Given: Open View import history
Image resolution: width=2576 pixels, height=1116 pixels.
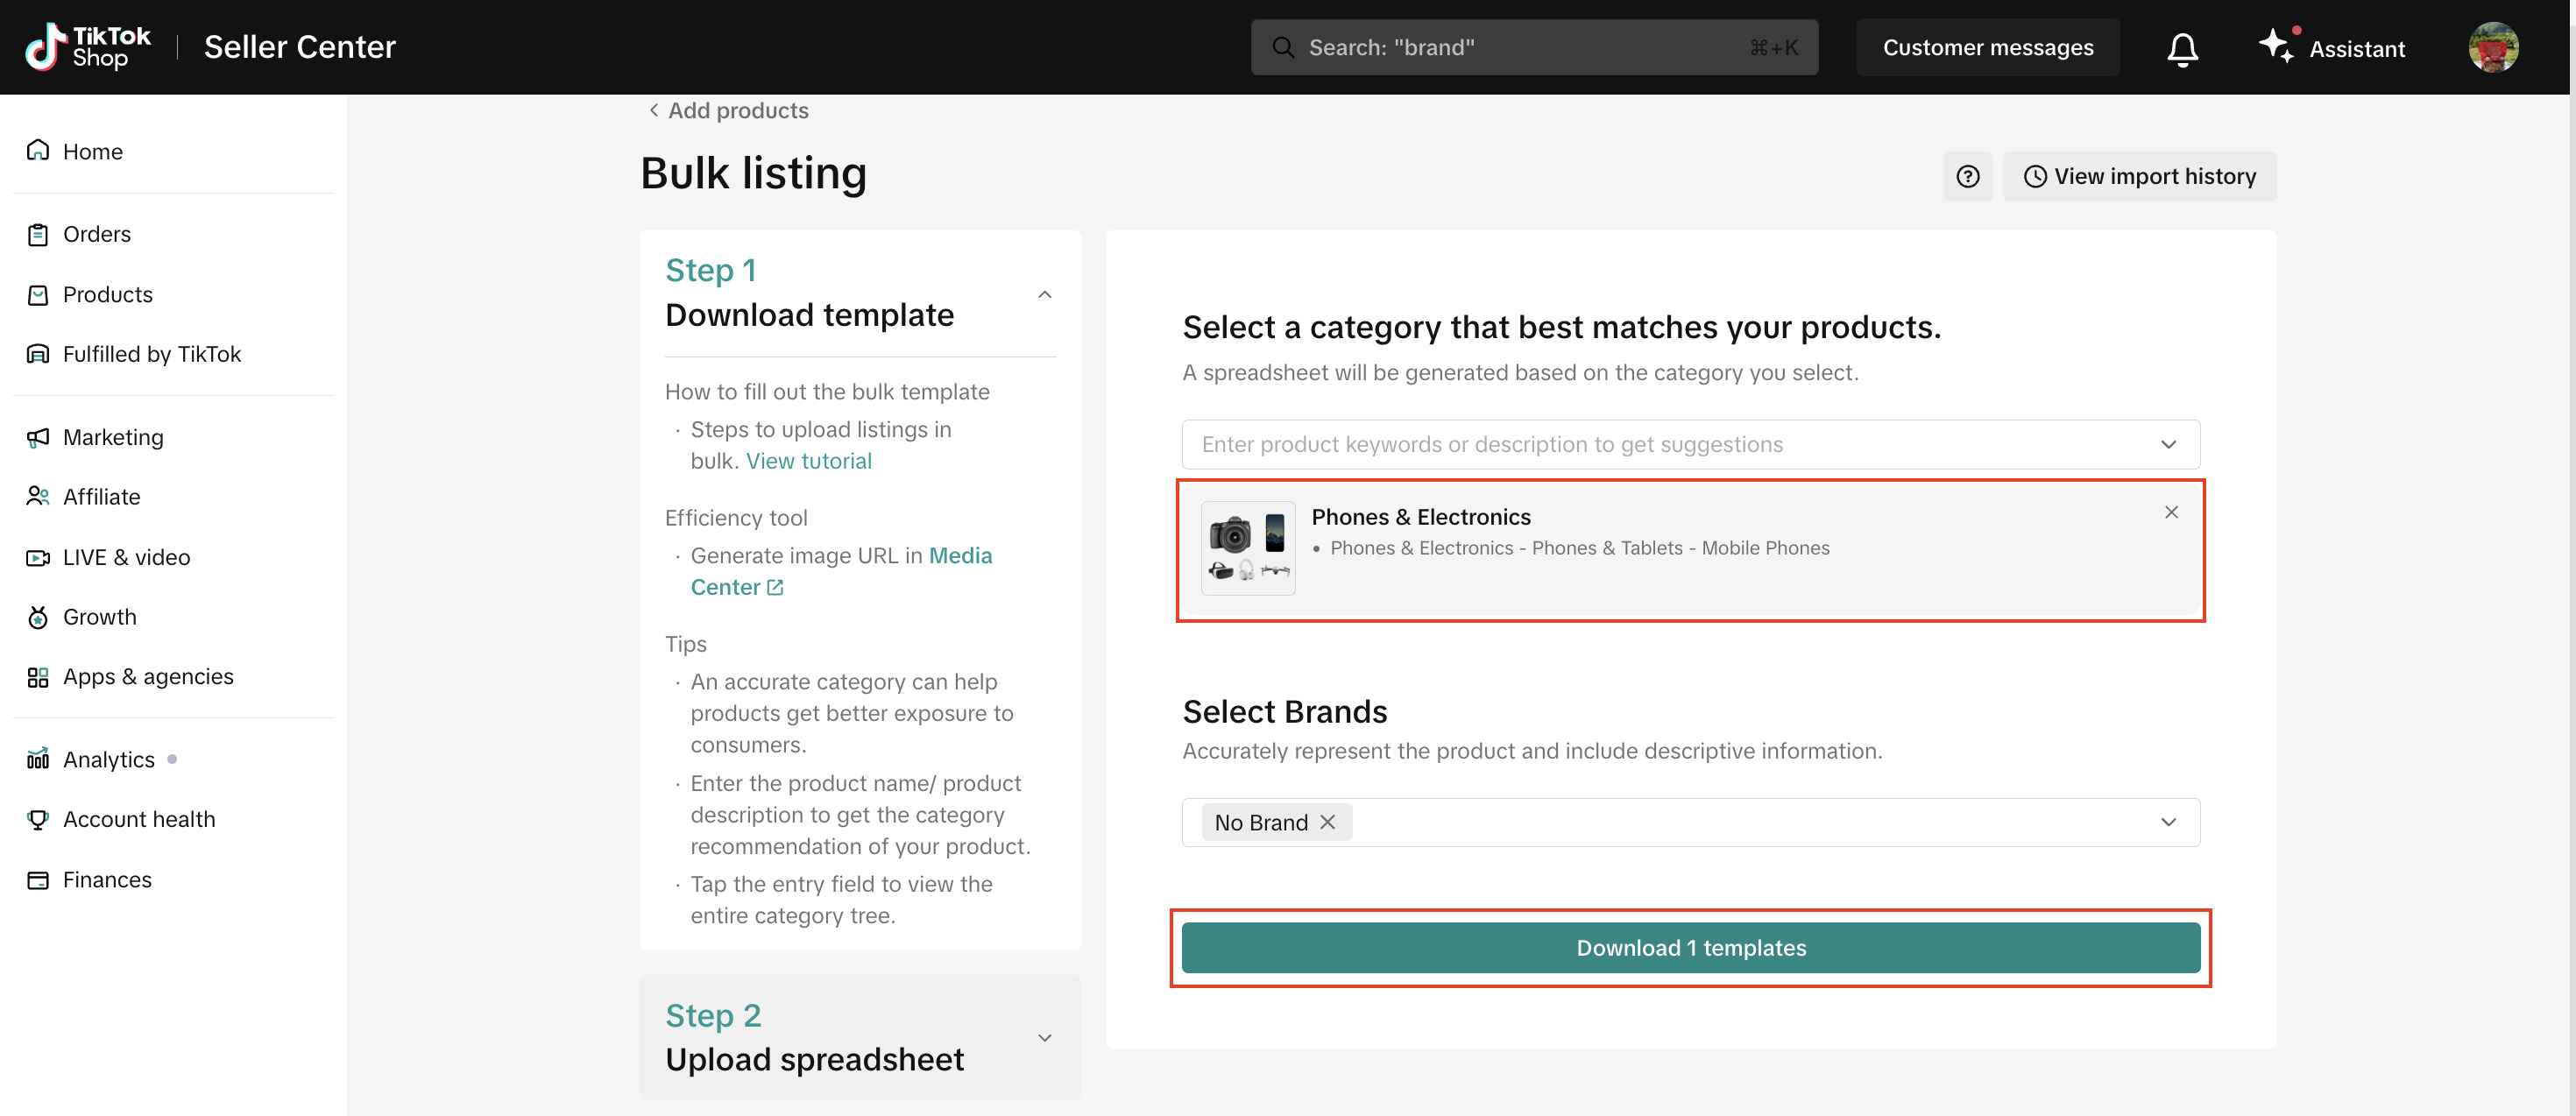Looking at the screenshot, I should [2139, 176].
